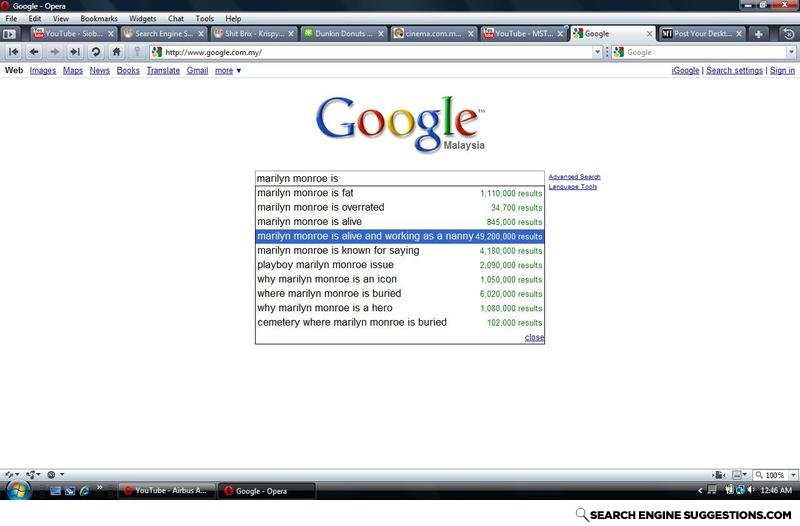Click the Opera toolbar Google search field
The height and width of the screenshot is (526, 800).
(x=704, y=52)
